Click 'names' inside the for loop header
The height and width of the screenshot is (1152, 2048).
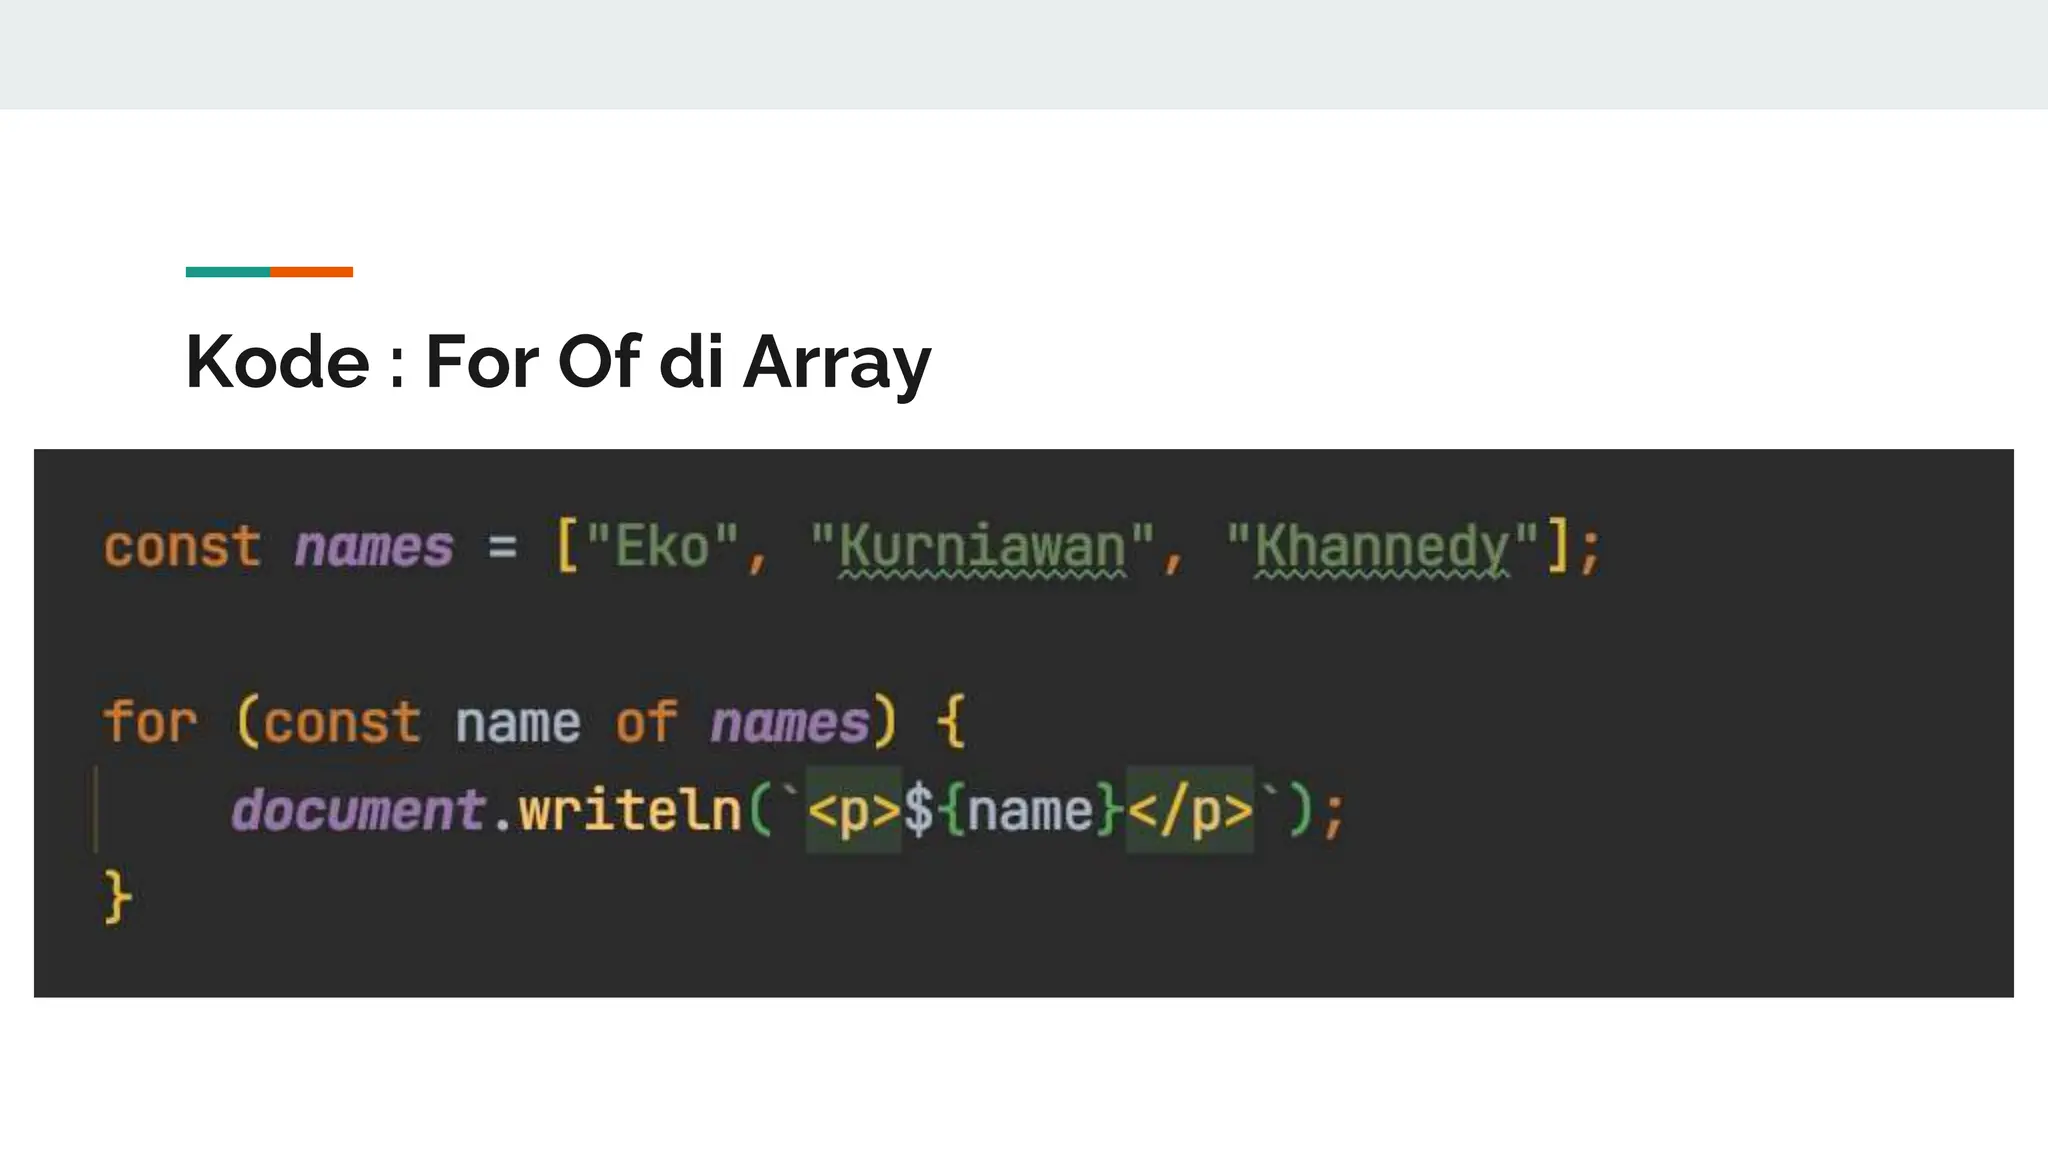(790, 723)
